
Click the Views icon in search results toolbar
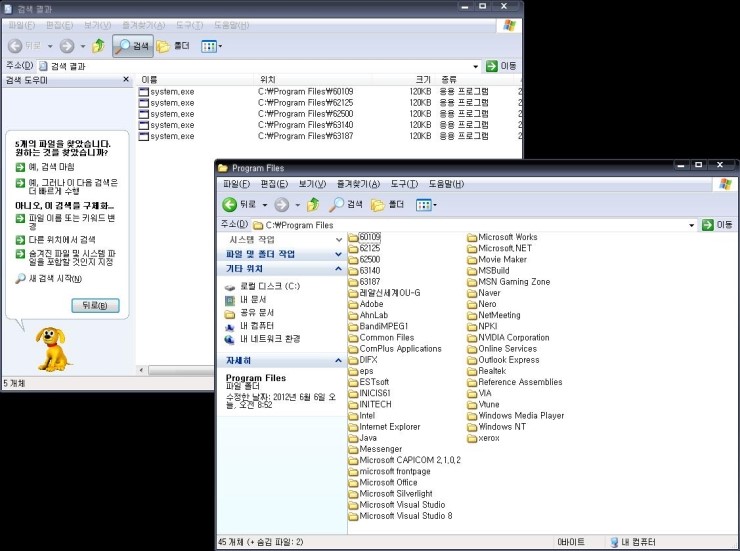209,46
